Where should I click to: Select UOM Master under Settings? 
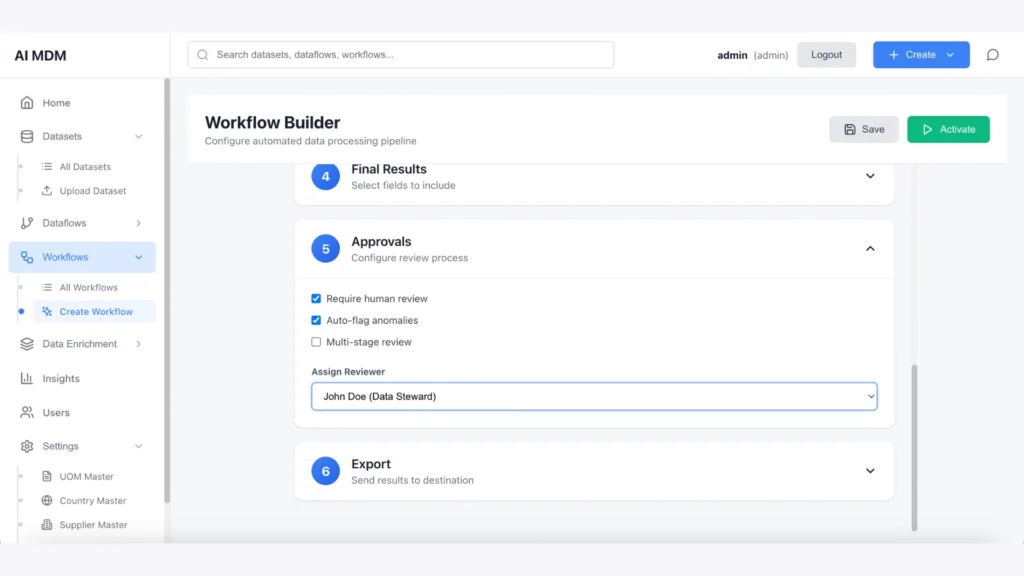click(x=86, y=477)
